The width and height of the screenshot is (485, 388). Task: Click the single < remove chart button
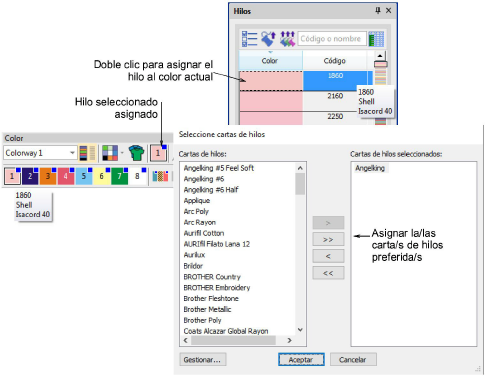pos(328,256)
